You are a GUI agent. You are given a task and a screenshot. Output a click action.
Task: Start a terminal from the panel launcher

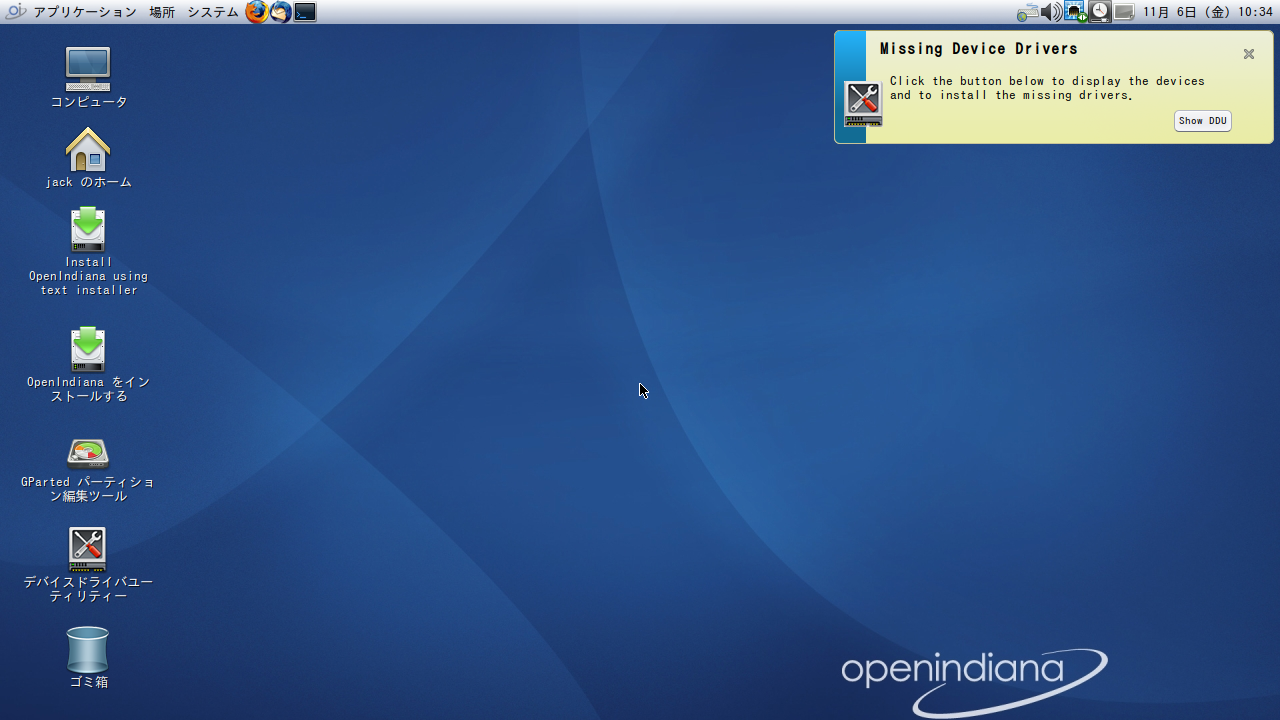pos(304,12)
